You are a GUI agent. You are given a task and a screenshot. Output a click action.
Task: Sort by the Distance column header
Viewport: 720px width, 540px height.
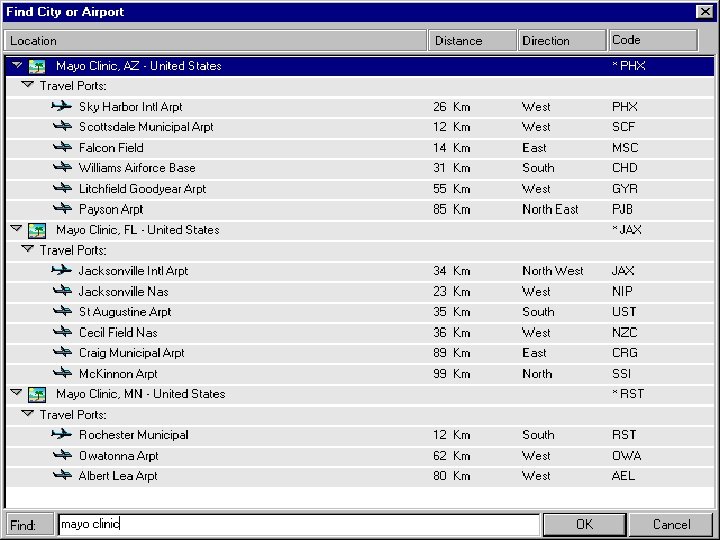pyautogui.click(x=472, y=40)
